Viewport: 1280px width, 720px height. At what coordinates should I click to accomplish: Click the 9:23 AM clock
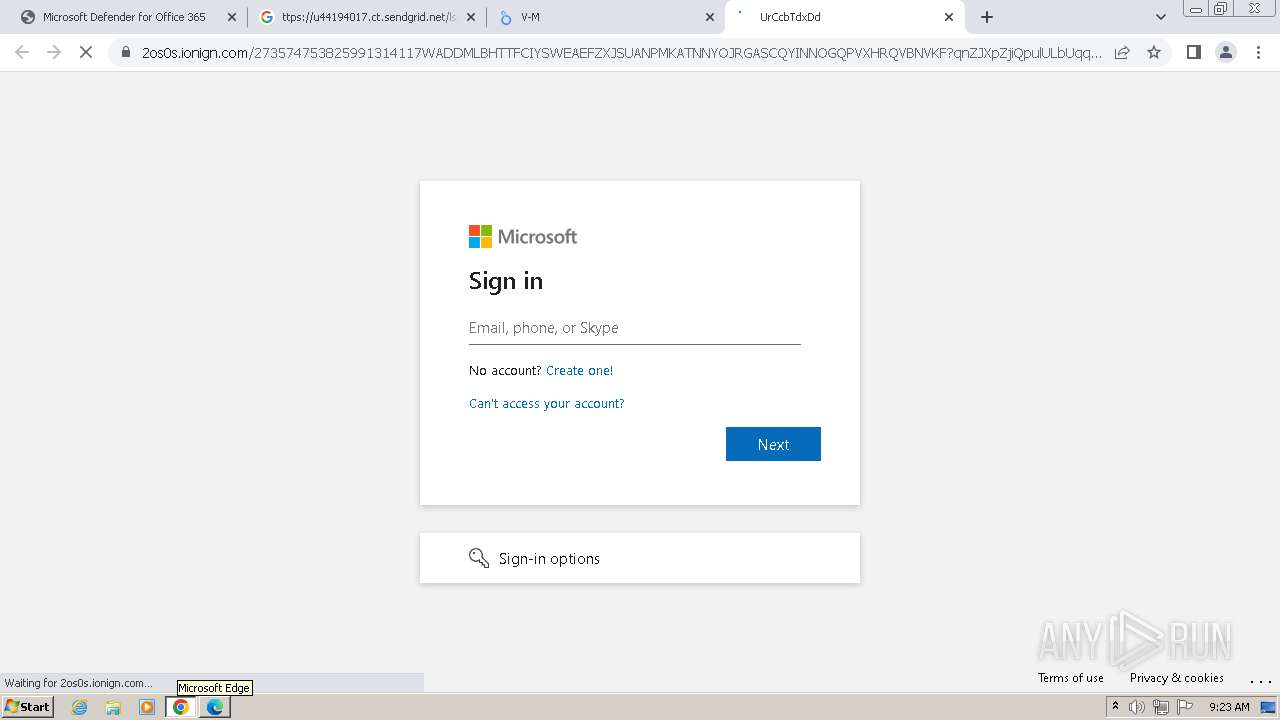tap(1229, 707)
